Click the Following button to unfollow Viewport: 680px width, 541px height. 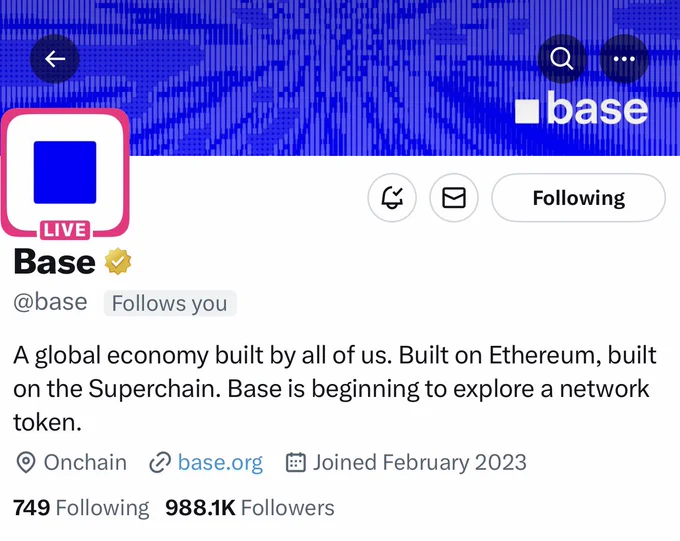click(x=579, y=198)
